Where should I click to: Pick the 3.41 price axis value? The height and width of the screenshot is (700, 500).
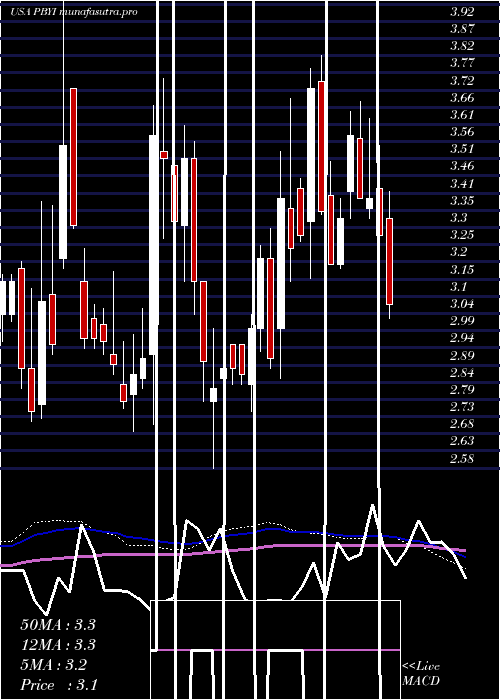click(462, 183)
